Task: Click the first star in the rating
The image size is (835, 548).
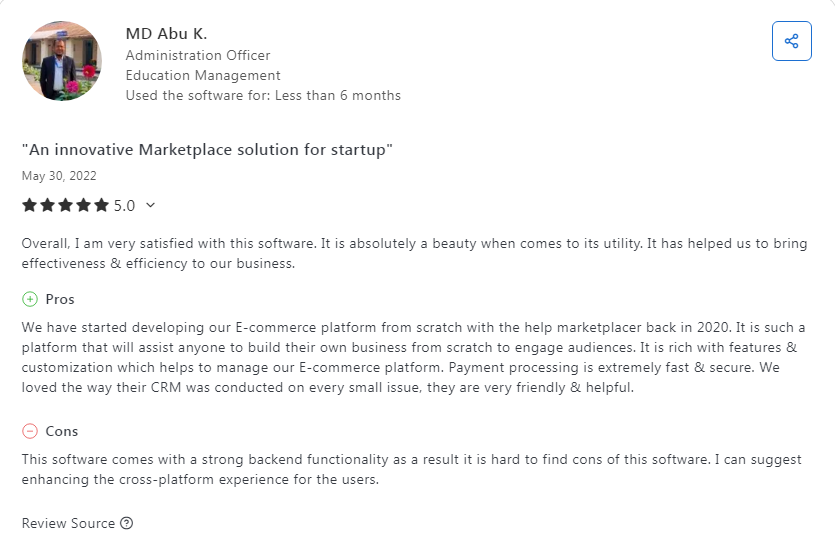Action: coord(29,205)
